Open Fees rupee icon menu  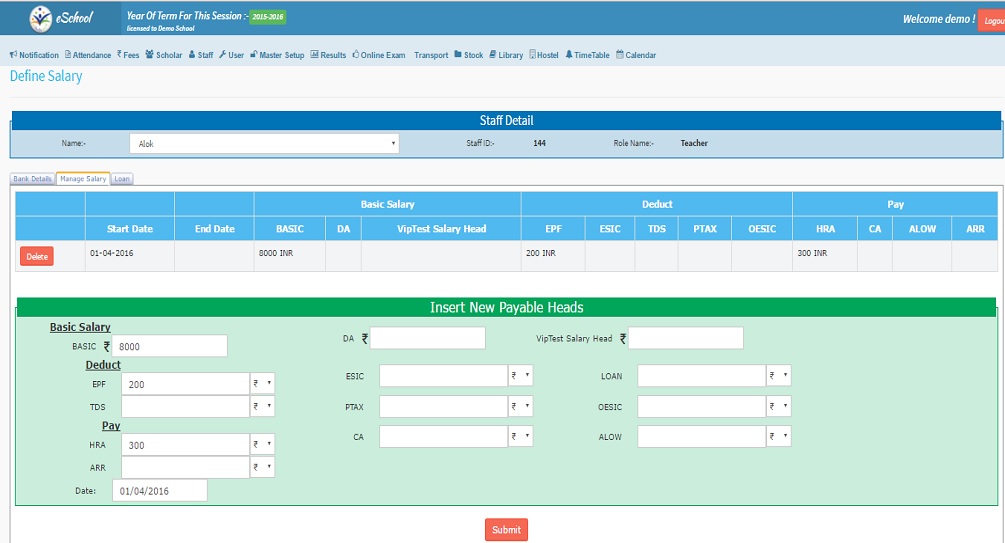[119, 55]
